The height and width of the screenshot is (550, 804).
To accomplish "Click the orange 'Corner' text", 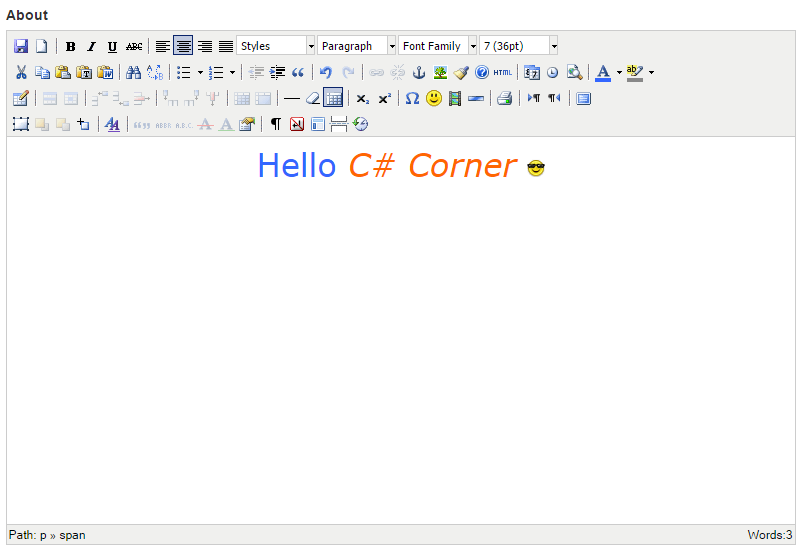I will (463, 166).
